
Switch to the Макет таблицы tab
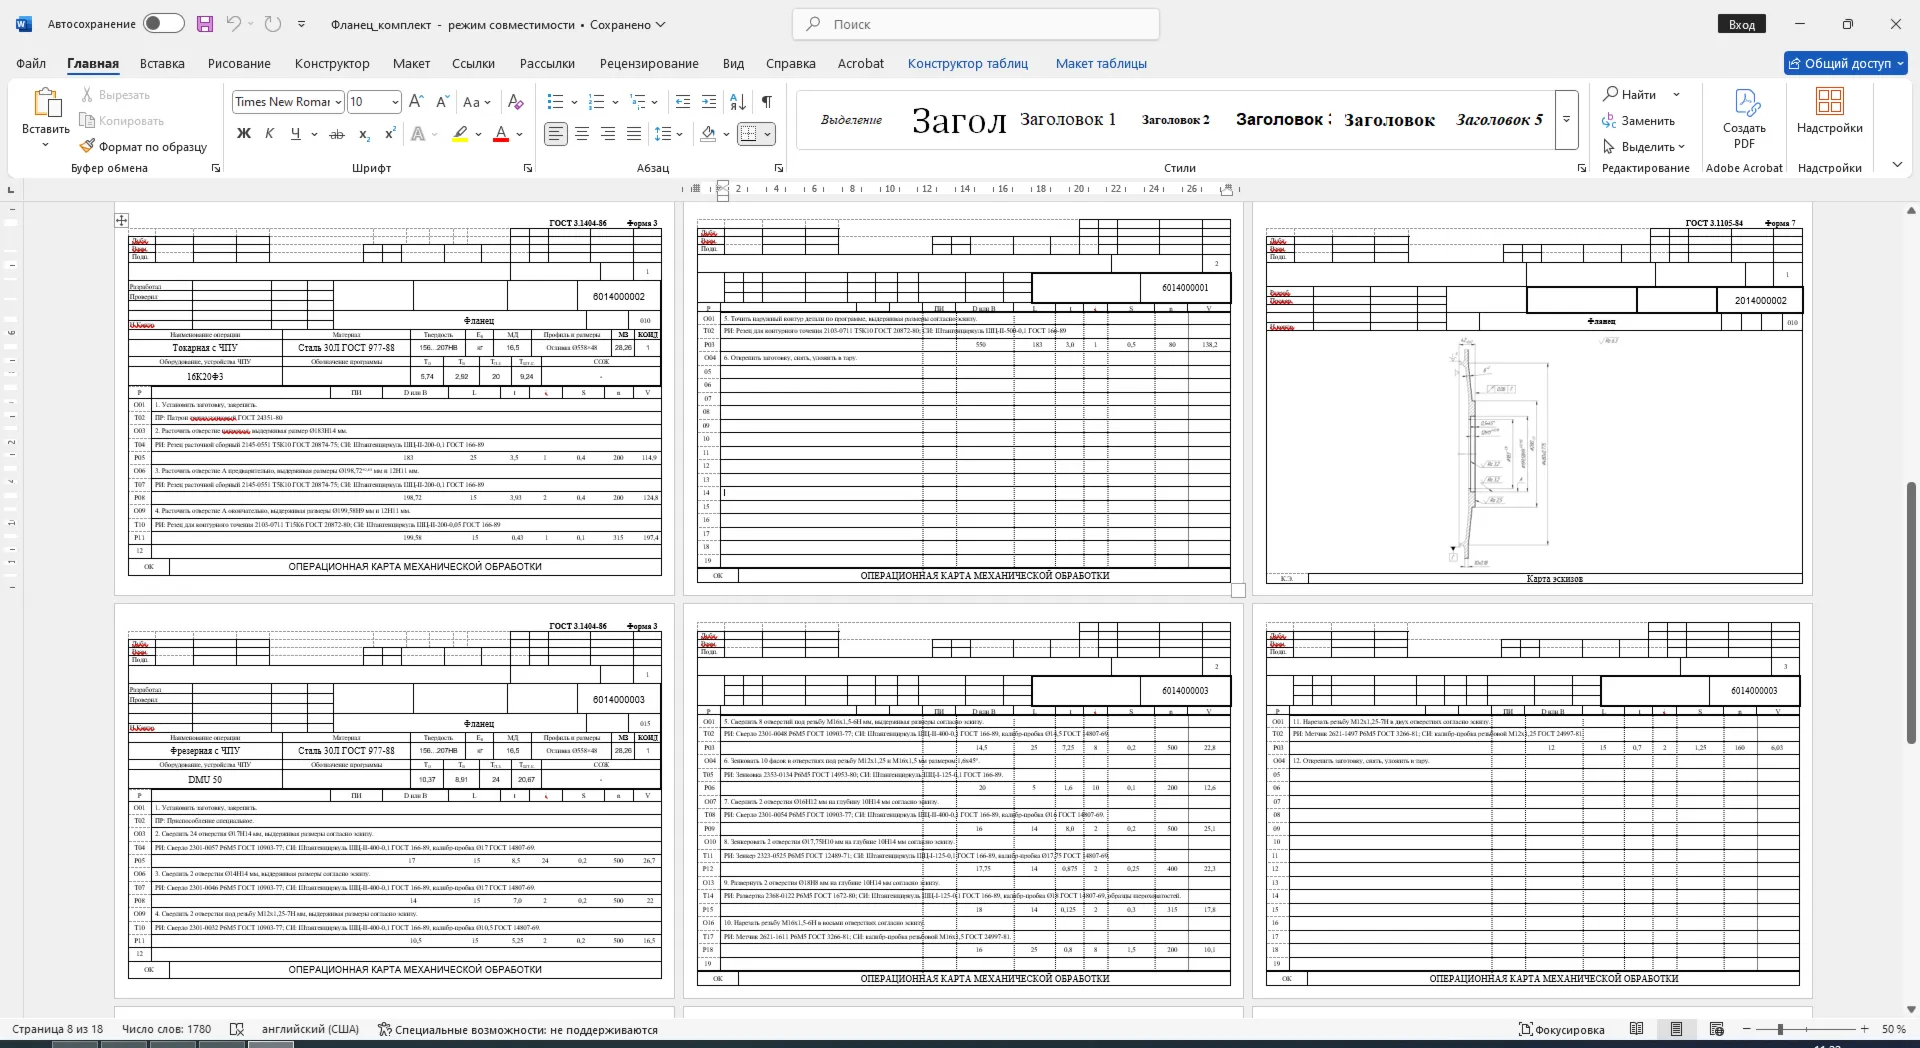[1101, 63]
